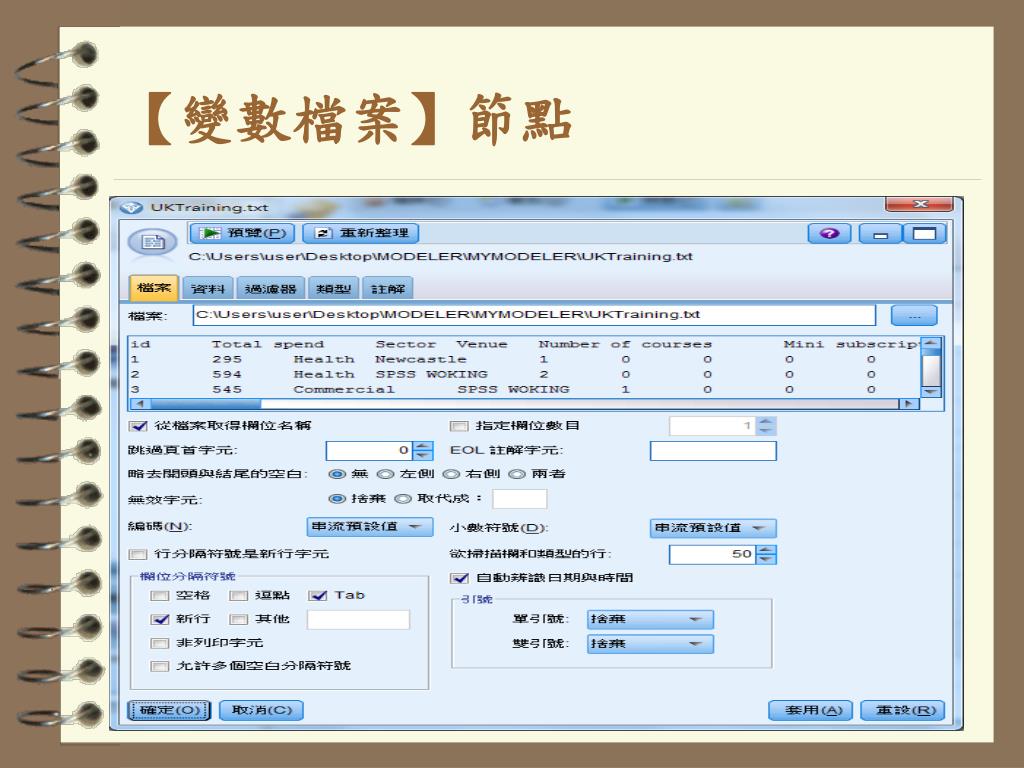
Task: Open the 小數符號(D) dropdown
Action: point(713,528)
